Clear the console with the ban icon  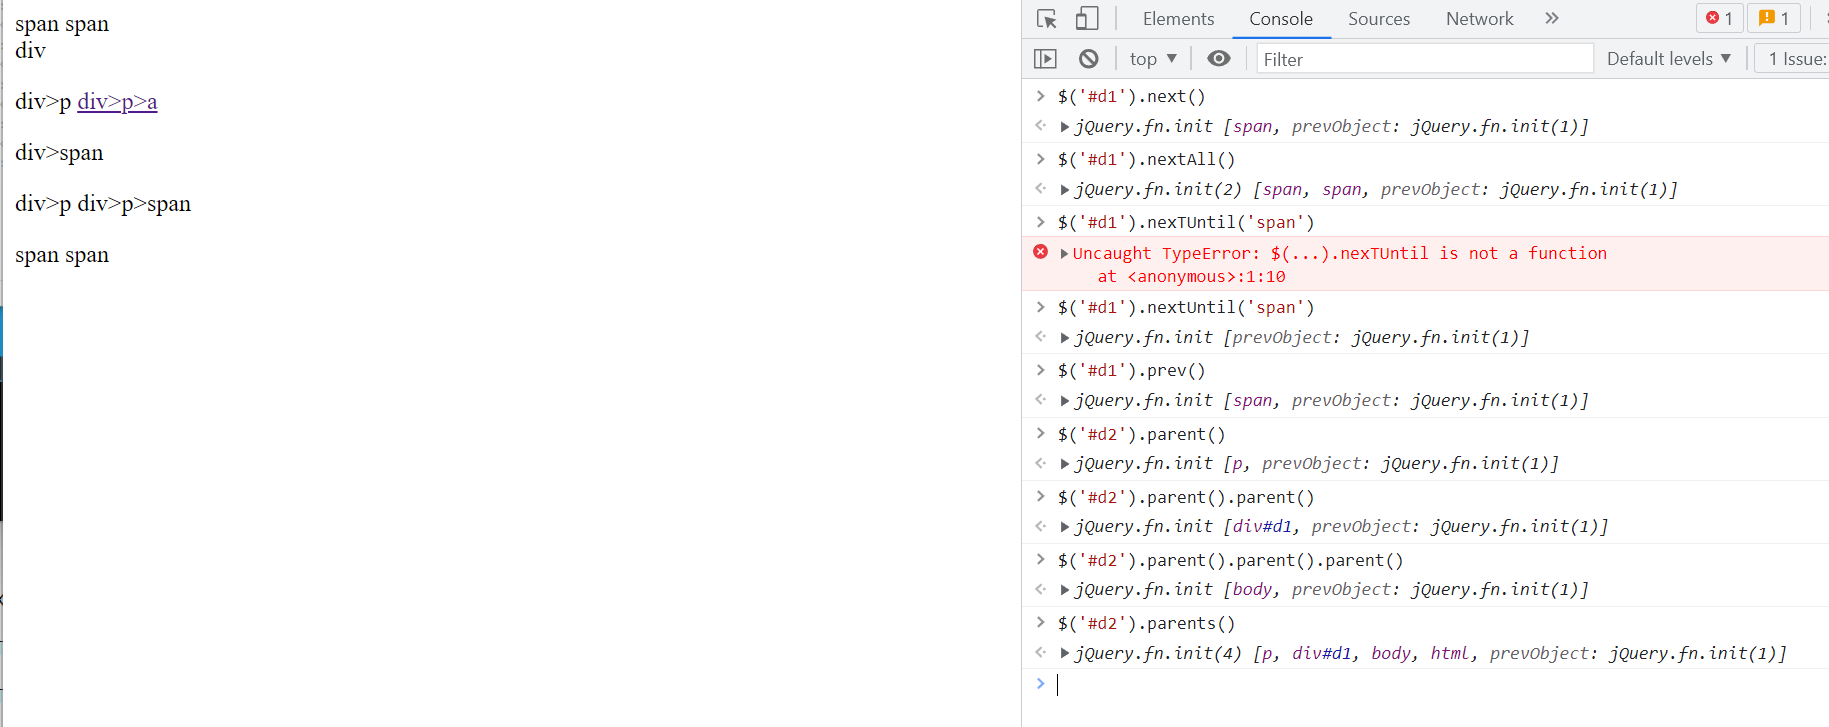pyautogui.click(x=1089, y=59)
